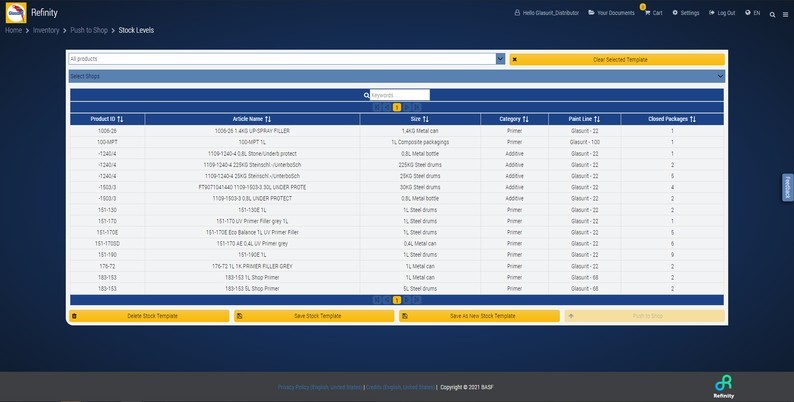Sort by Article Name column
Viewport: 794px width, 402px height.
tap(252, 119)
